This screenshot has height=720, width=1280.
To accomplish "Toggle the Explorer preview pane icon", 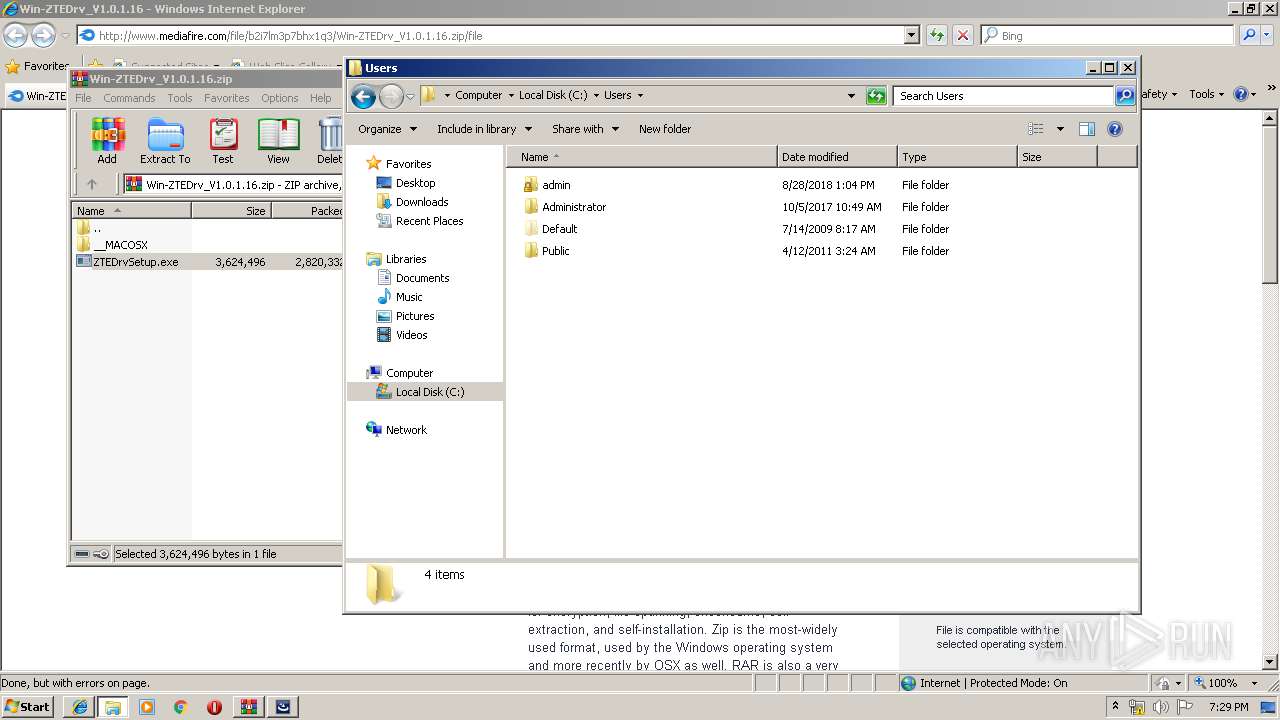I will coord(1087,129).
